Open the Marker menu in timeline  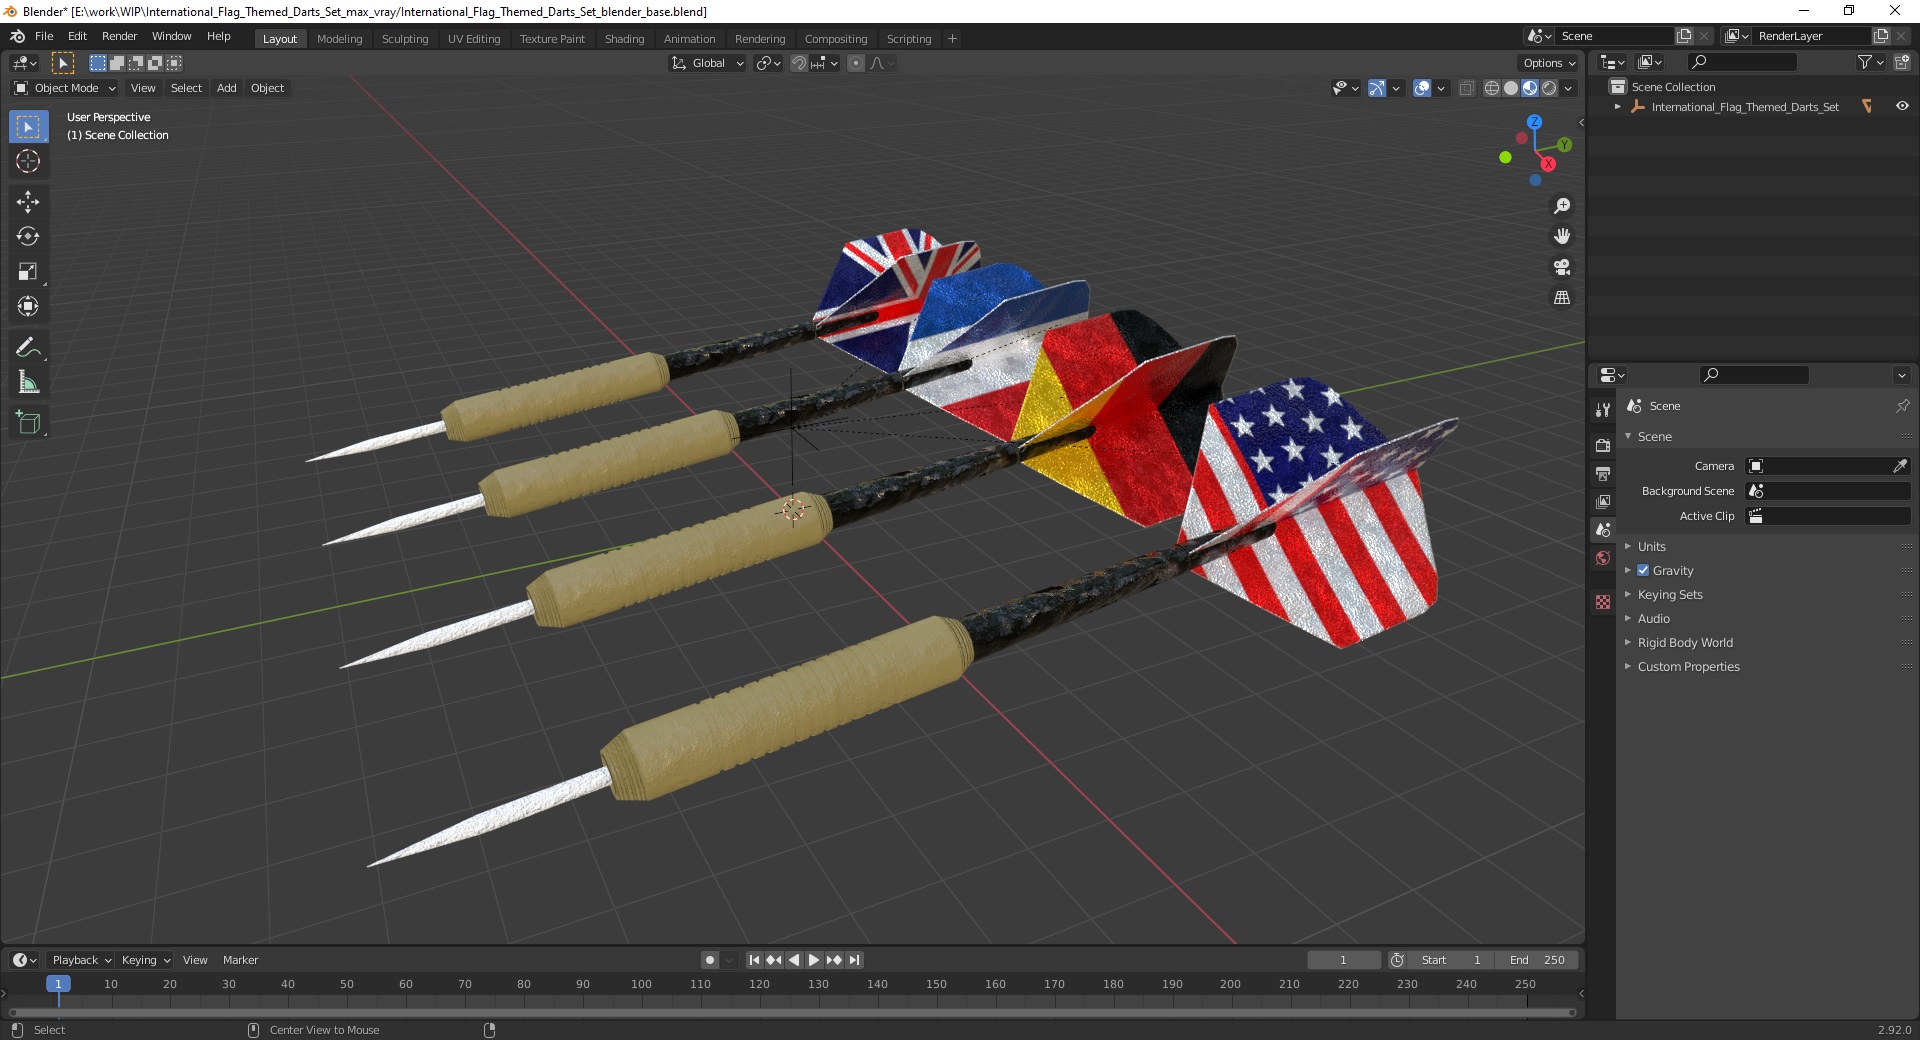[x=240, y=960]
